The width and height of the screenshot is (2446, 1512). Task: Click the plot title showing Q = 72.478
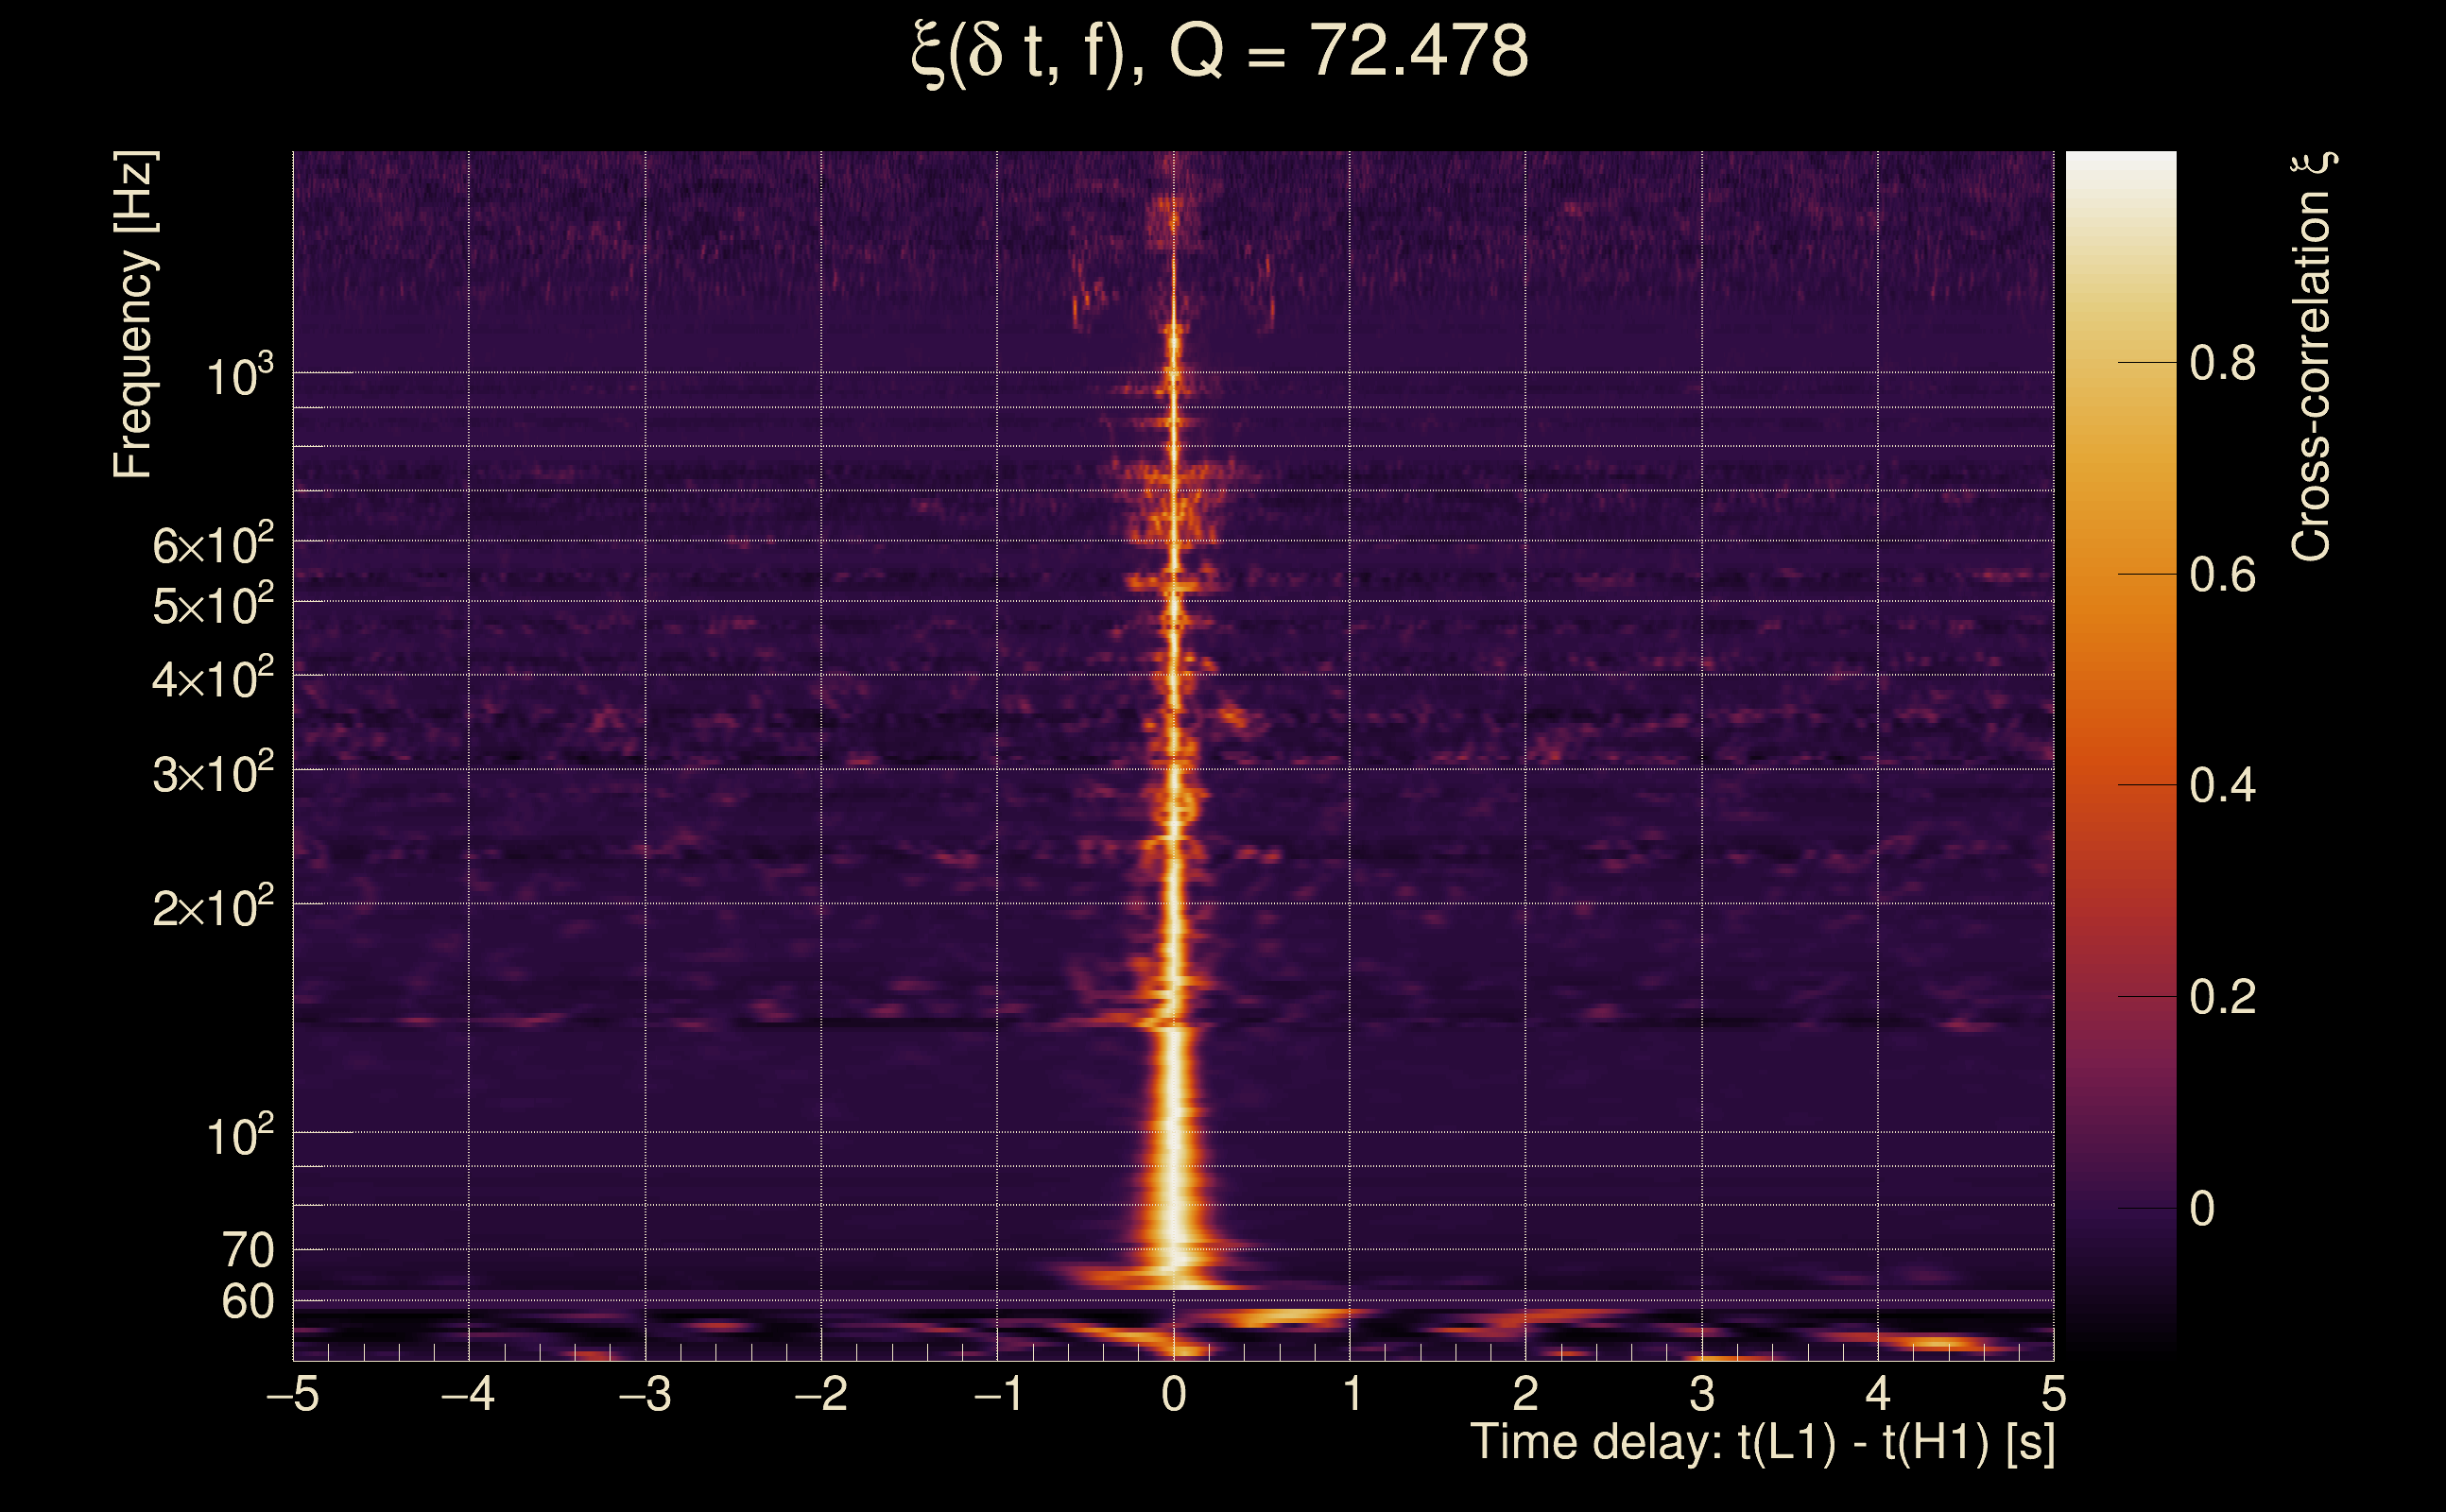coord(1220,52)
